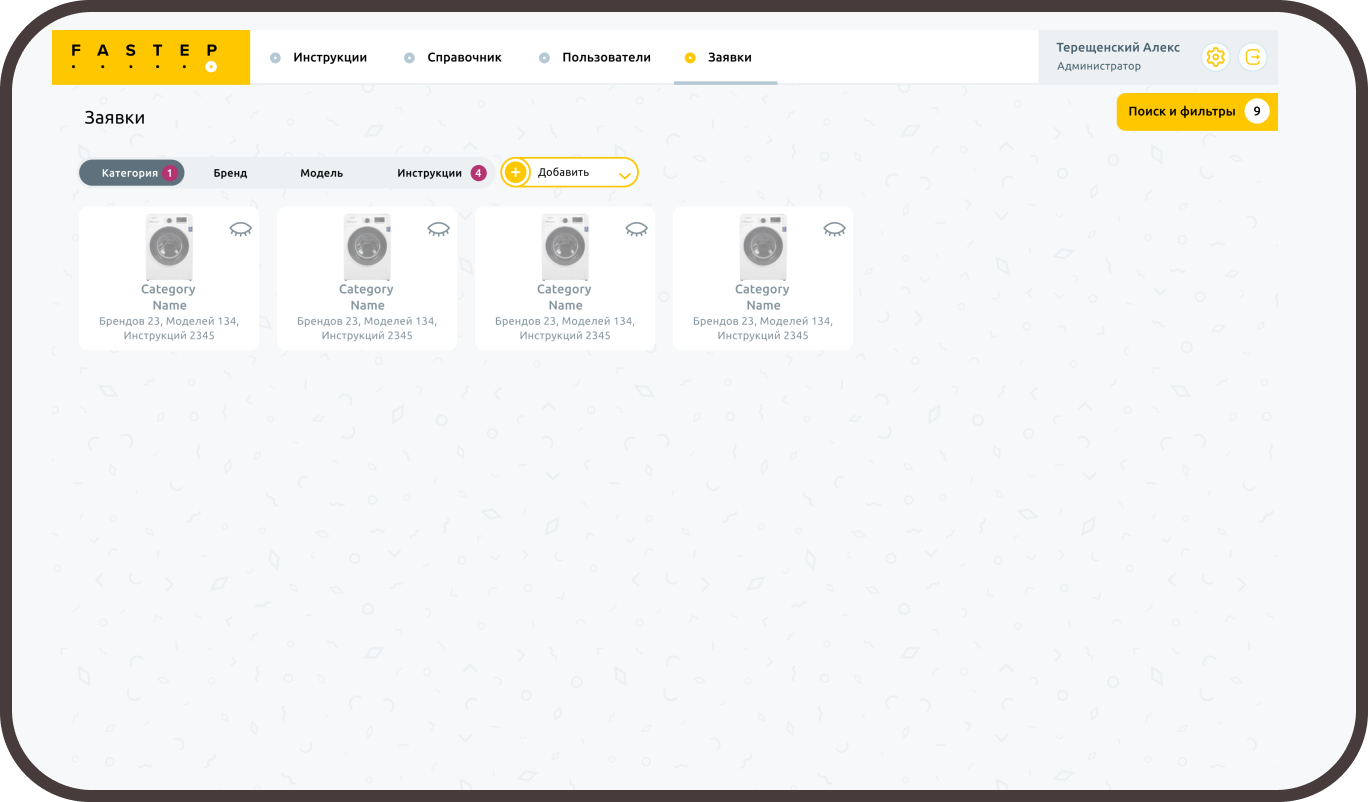Click the washing machine image on the fourth card

click(x=763, y=246)
